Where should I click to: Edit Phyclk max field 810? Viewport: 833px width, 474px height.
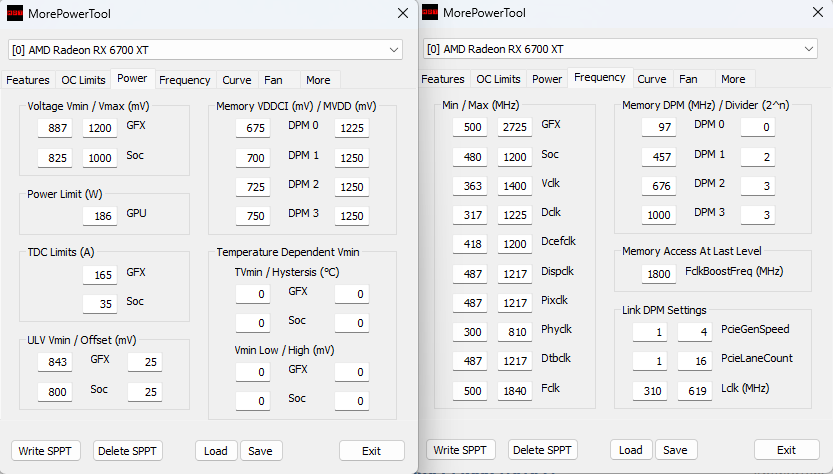tap(515, 332)
